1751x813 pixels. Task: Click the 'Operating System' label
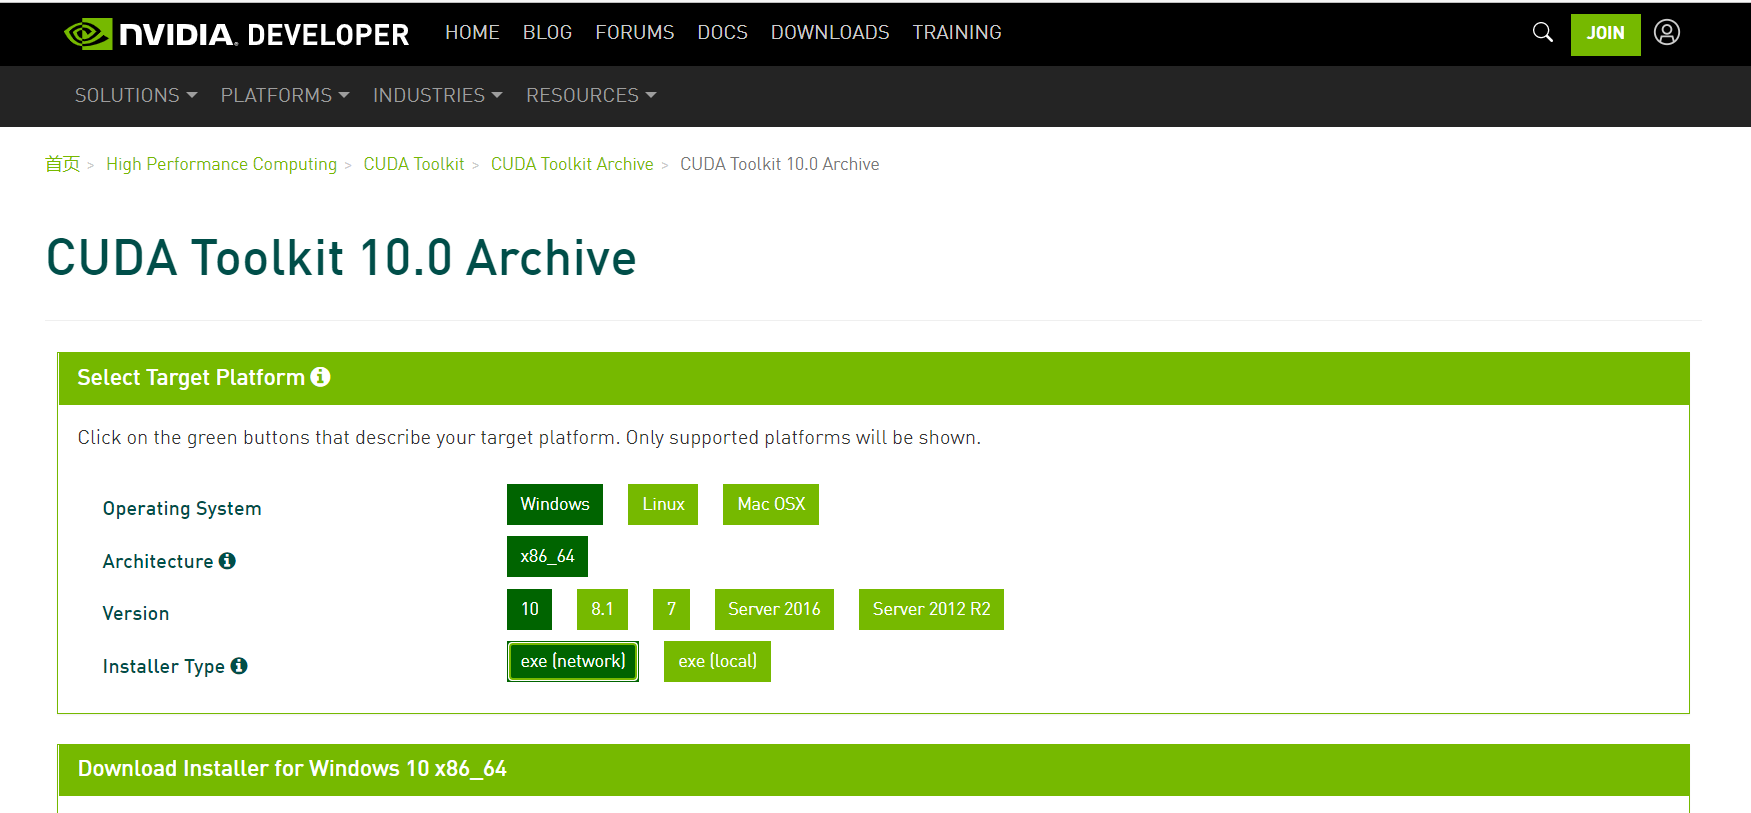click(182, 508)
